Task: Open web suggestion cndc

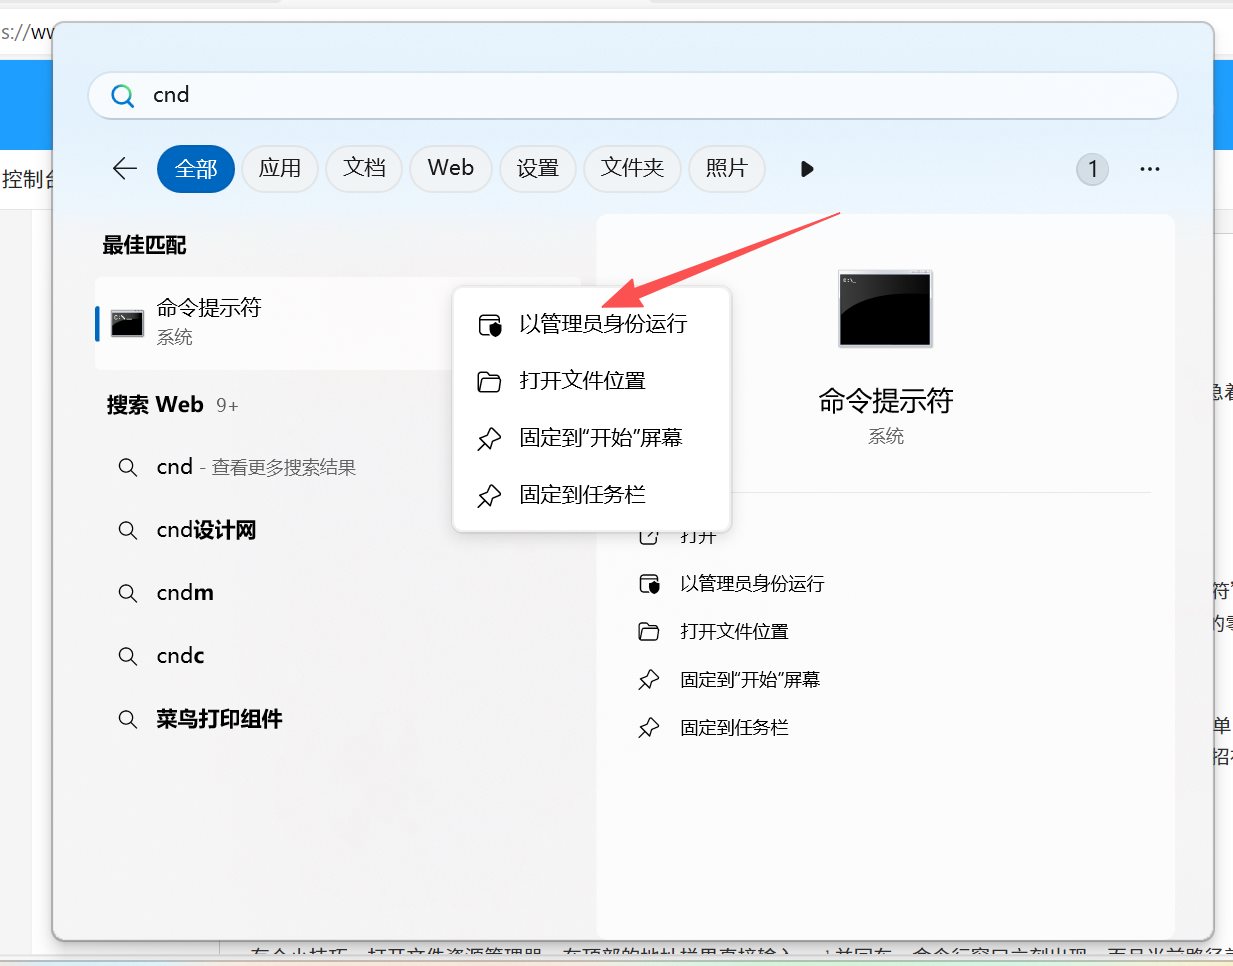Action: pyautogui.click(x=180, y=656)
